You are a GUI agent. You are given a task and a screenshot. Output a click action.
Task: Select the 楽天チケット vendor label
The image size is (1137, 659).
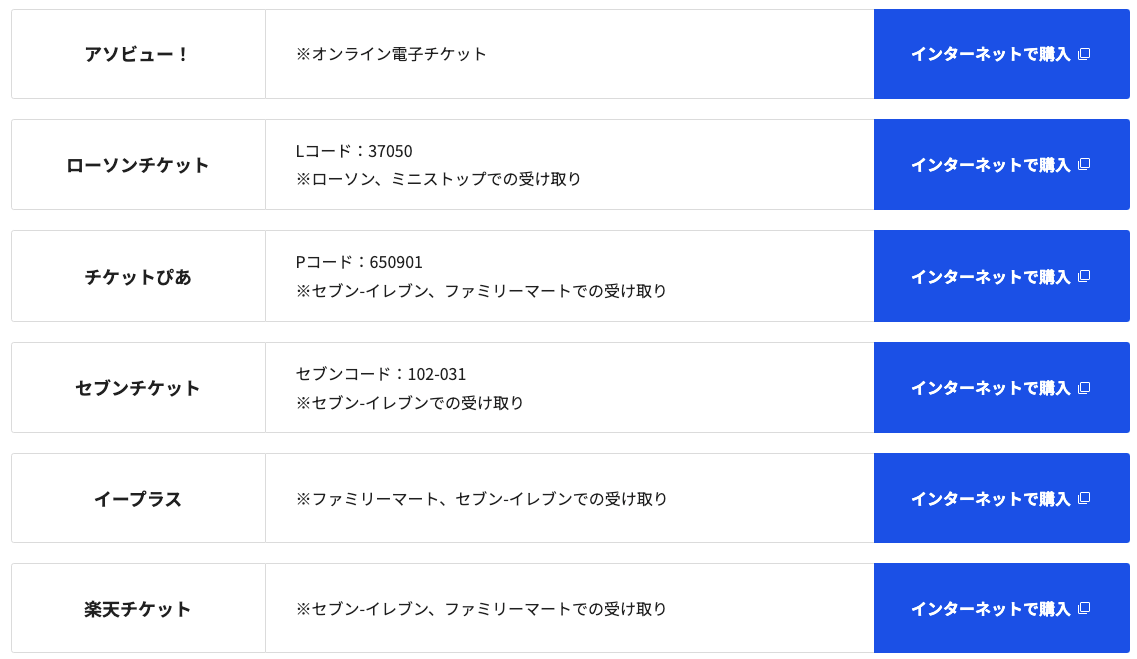point(138,609)
